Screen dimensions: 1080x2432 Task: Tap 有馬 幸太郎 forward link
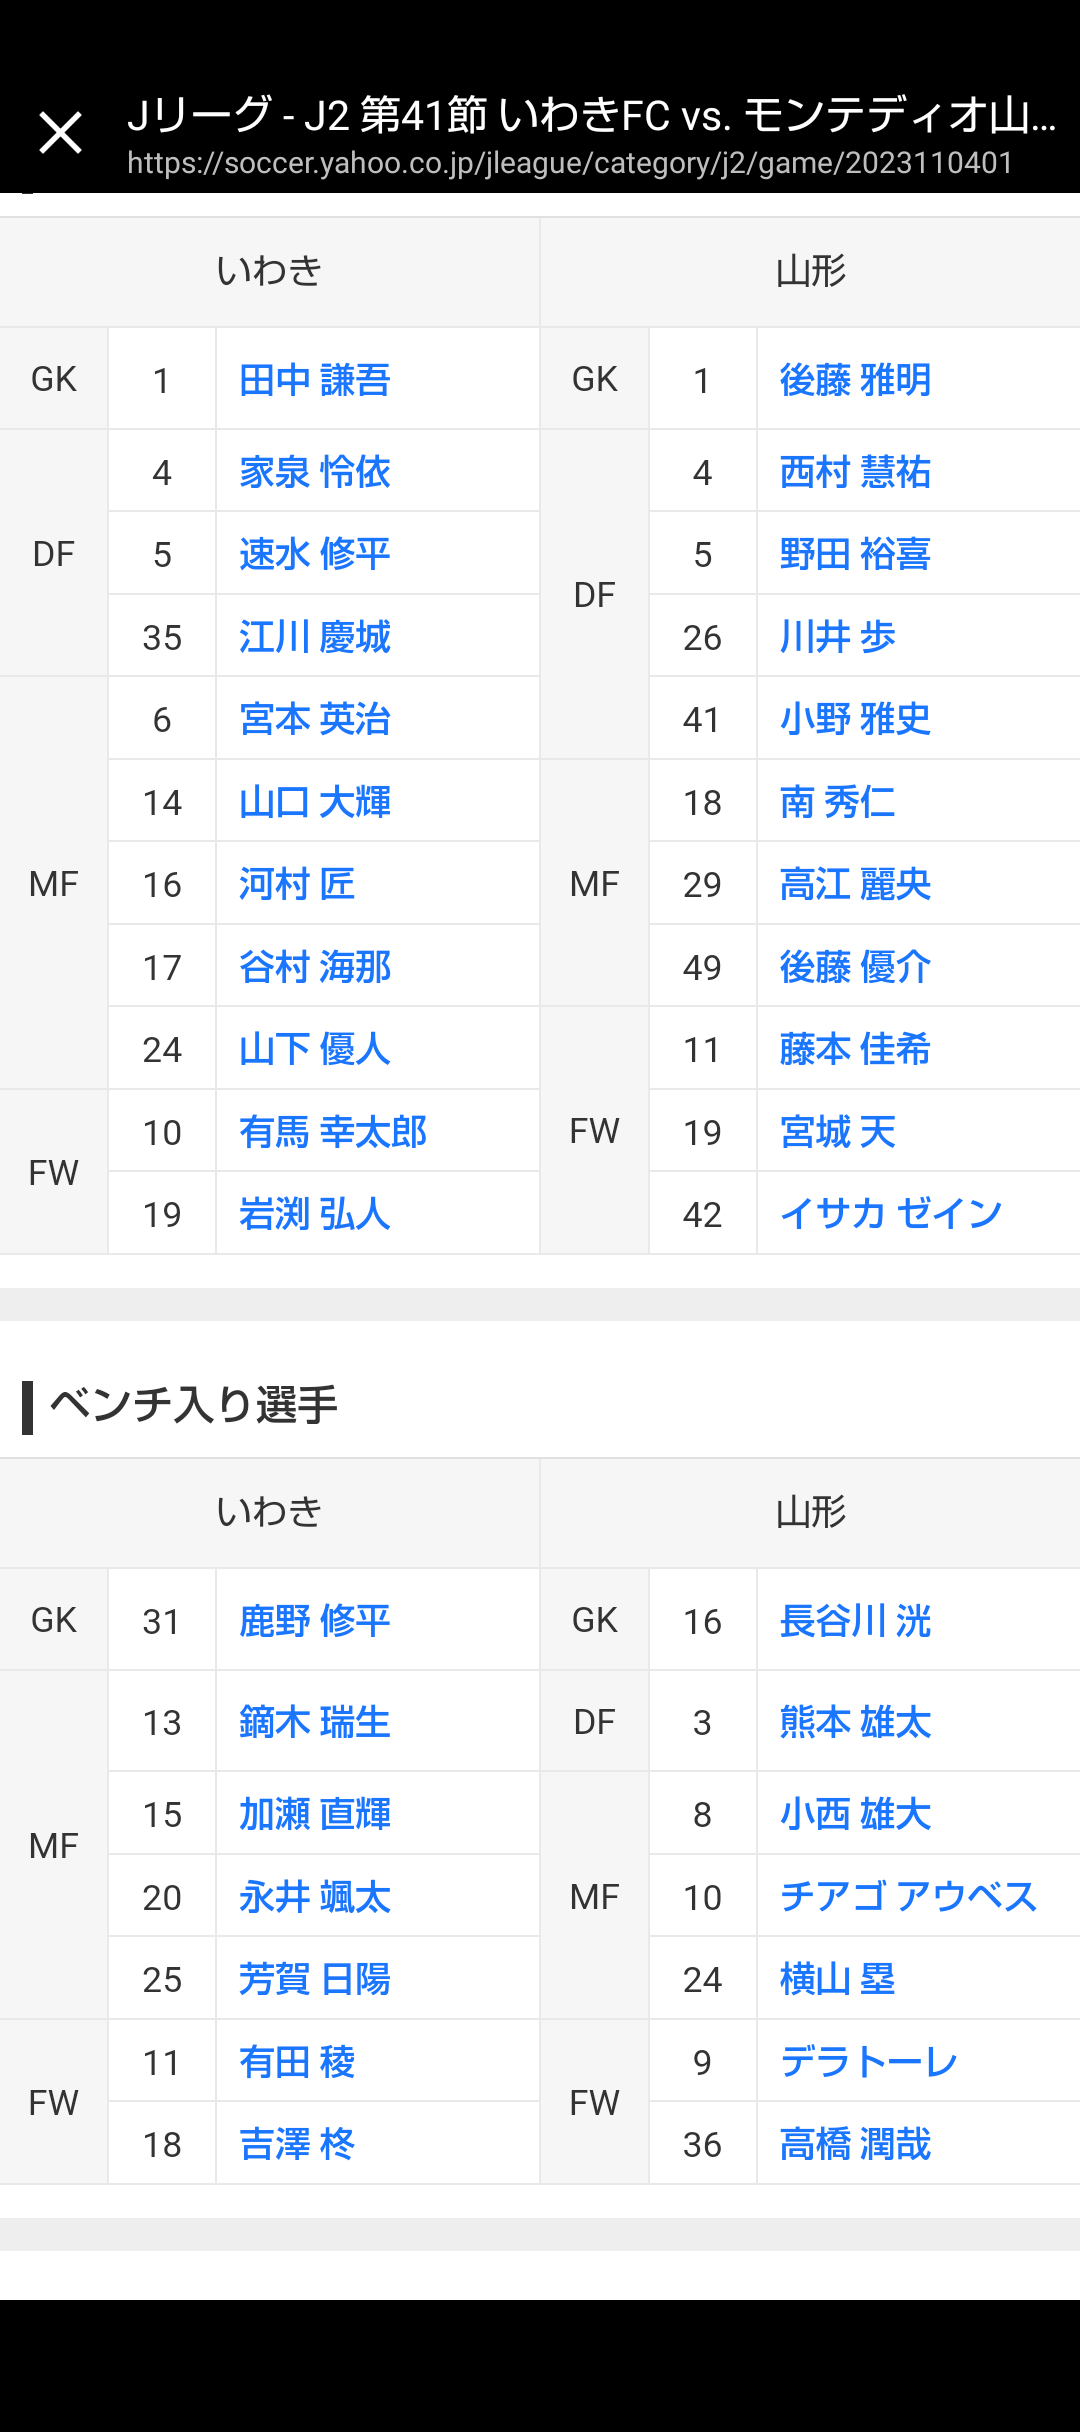[332, 1132]
